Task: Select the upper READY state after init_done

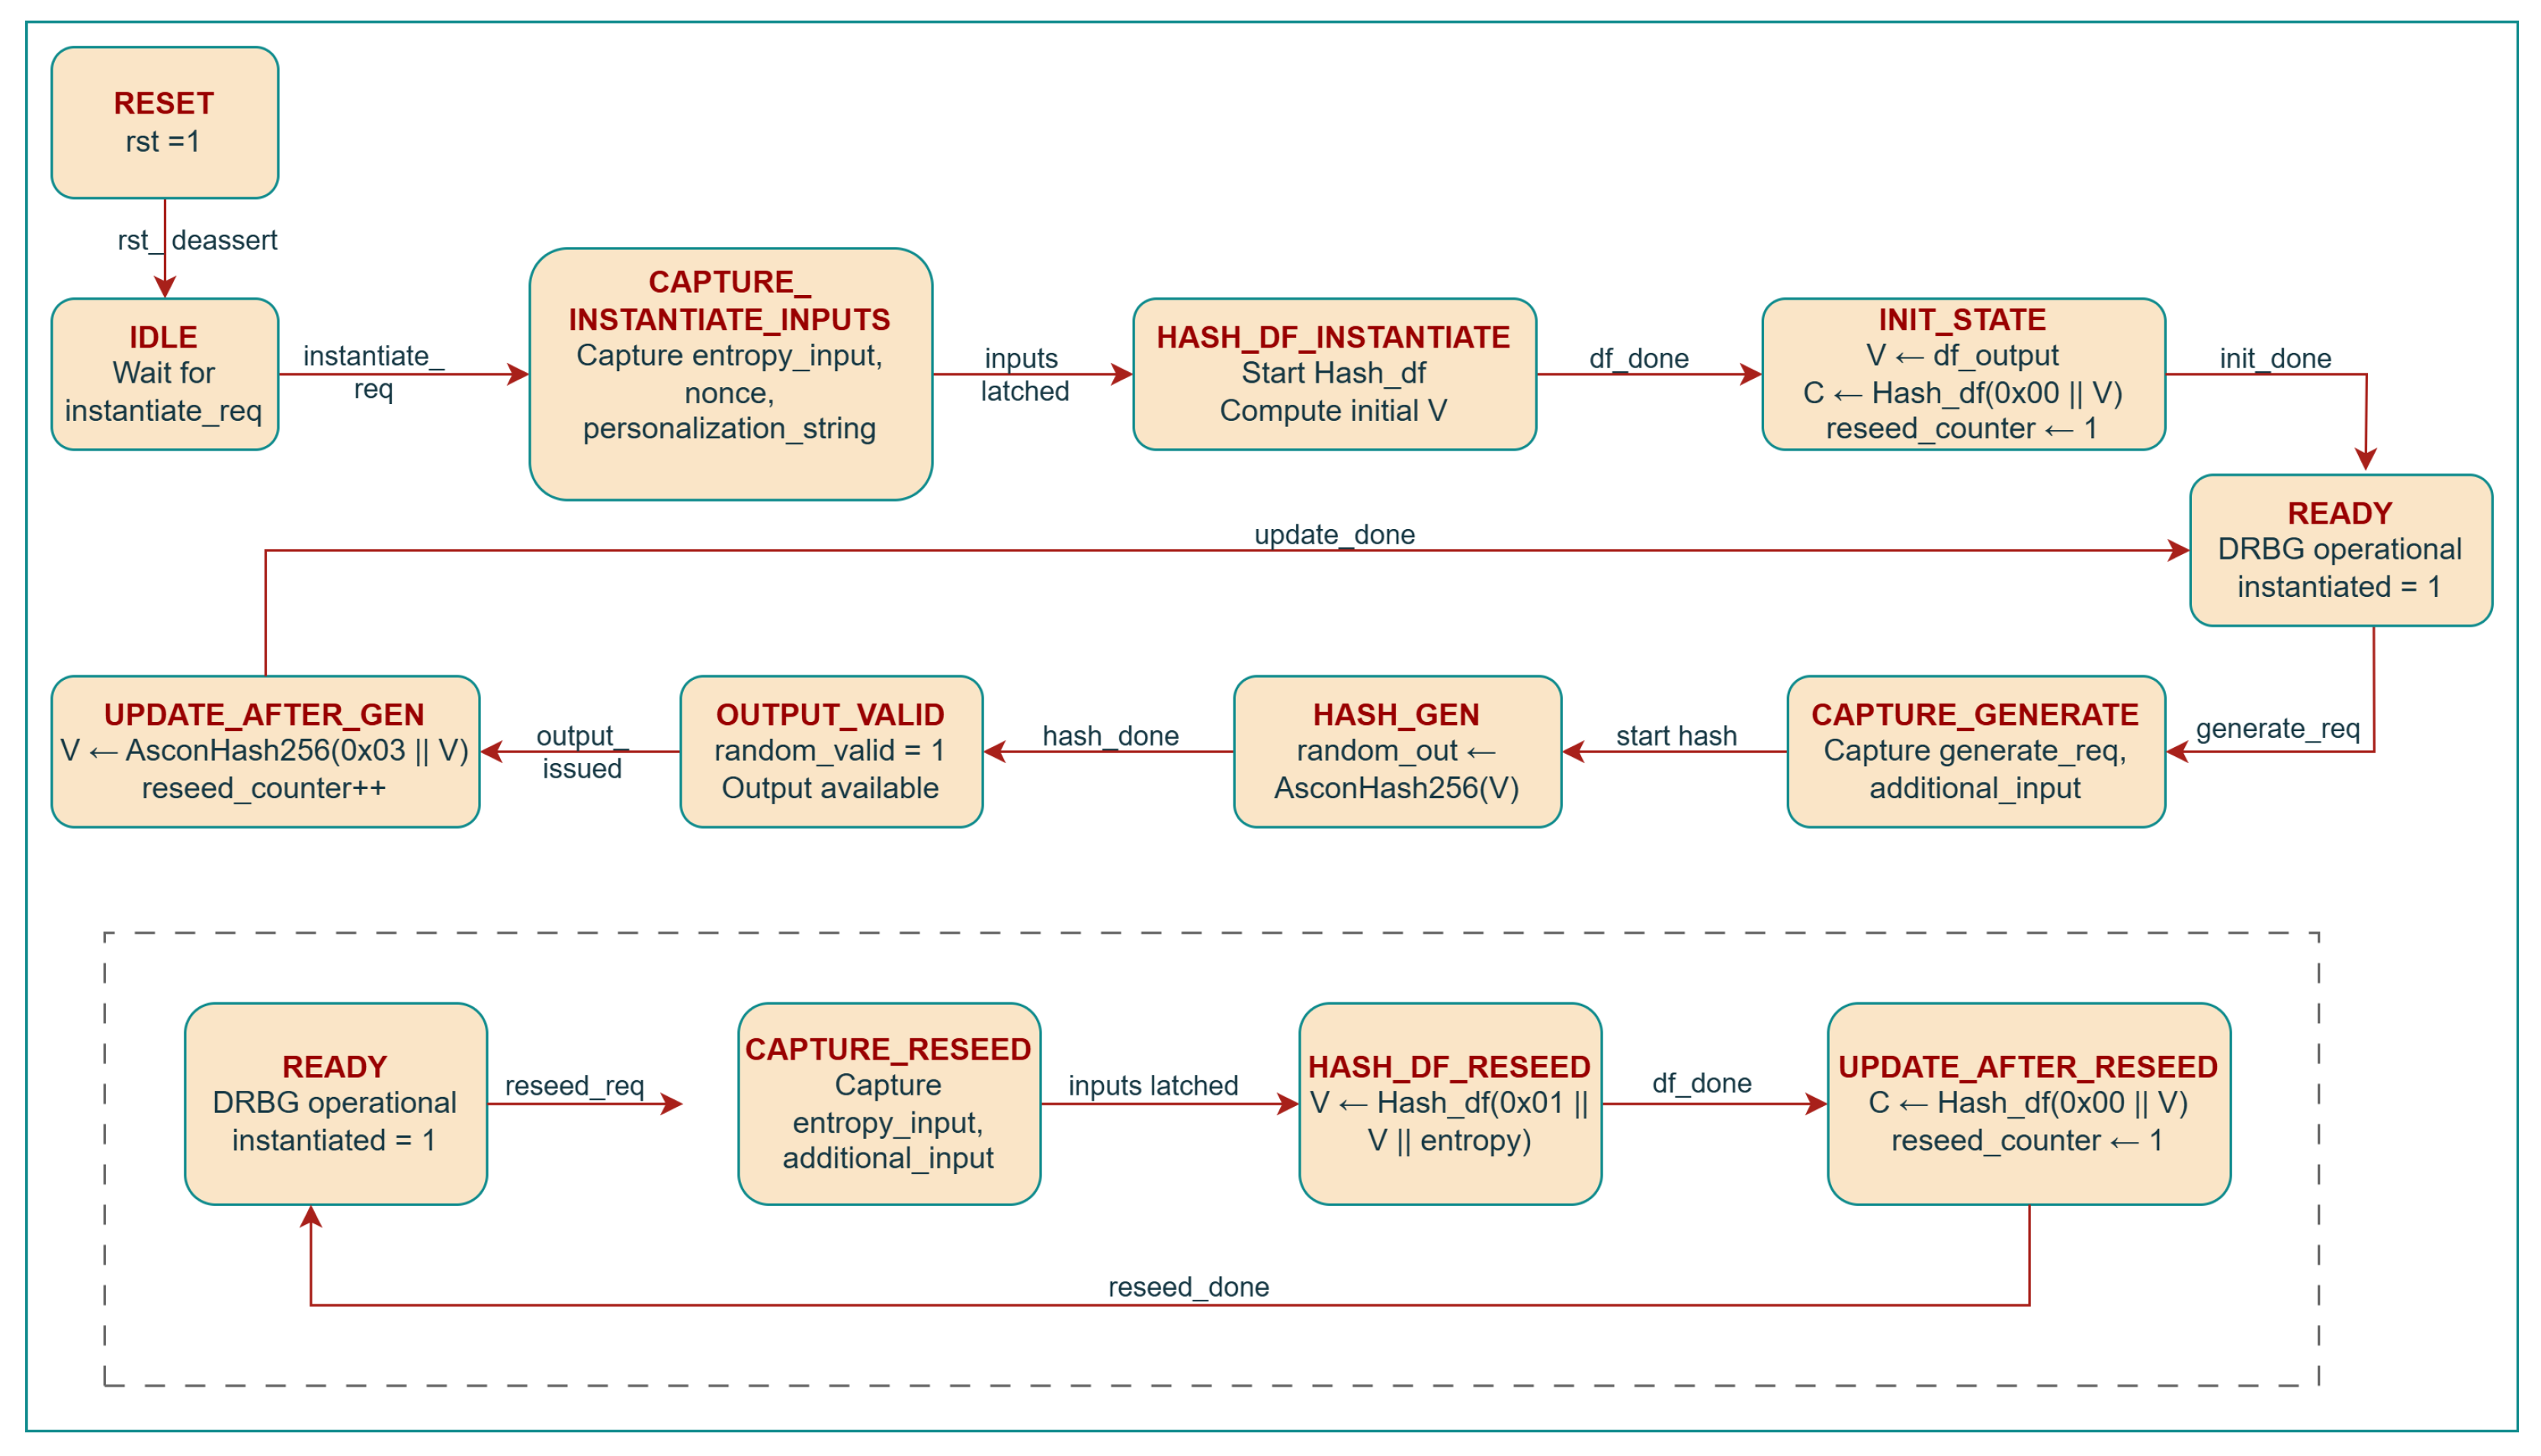Action: pos(2341,550)
